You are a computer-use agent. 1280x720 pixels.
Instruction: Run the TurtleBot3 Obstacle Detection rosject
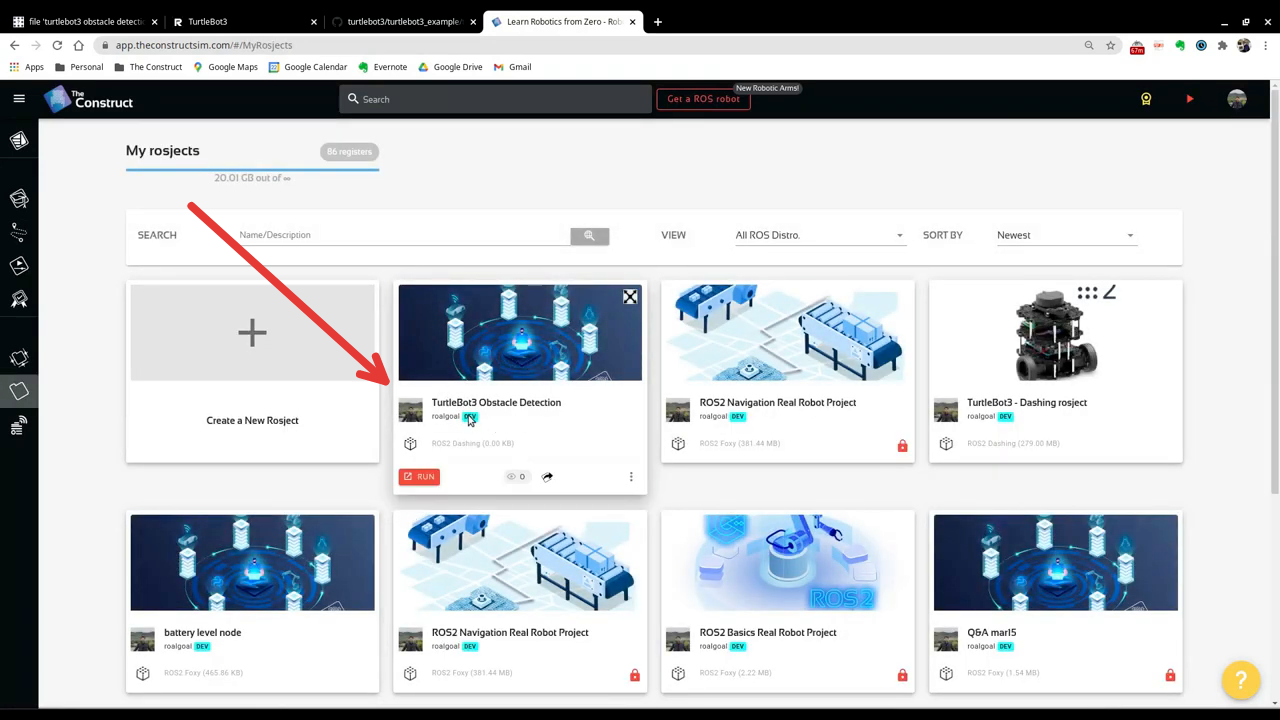tap(419, 477)
